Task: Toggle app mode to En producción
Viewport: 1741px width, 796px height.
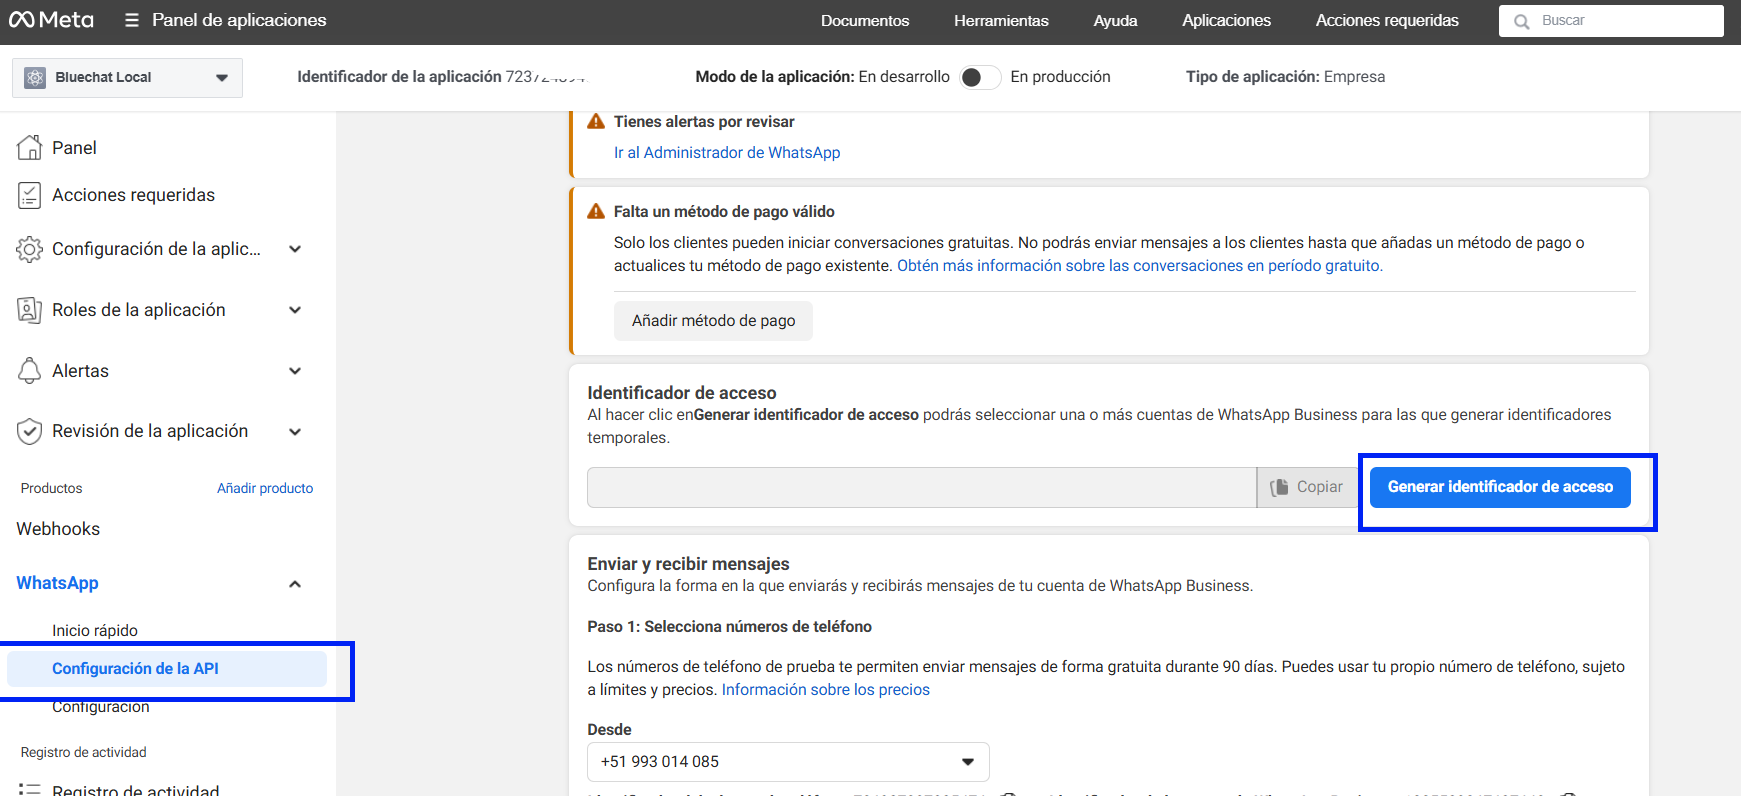Action: (x=979, y=77)
